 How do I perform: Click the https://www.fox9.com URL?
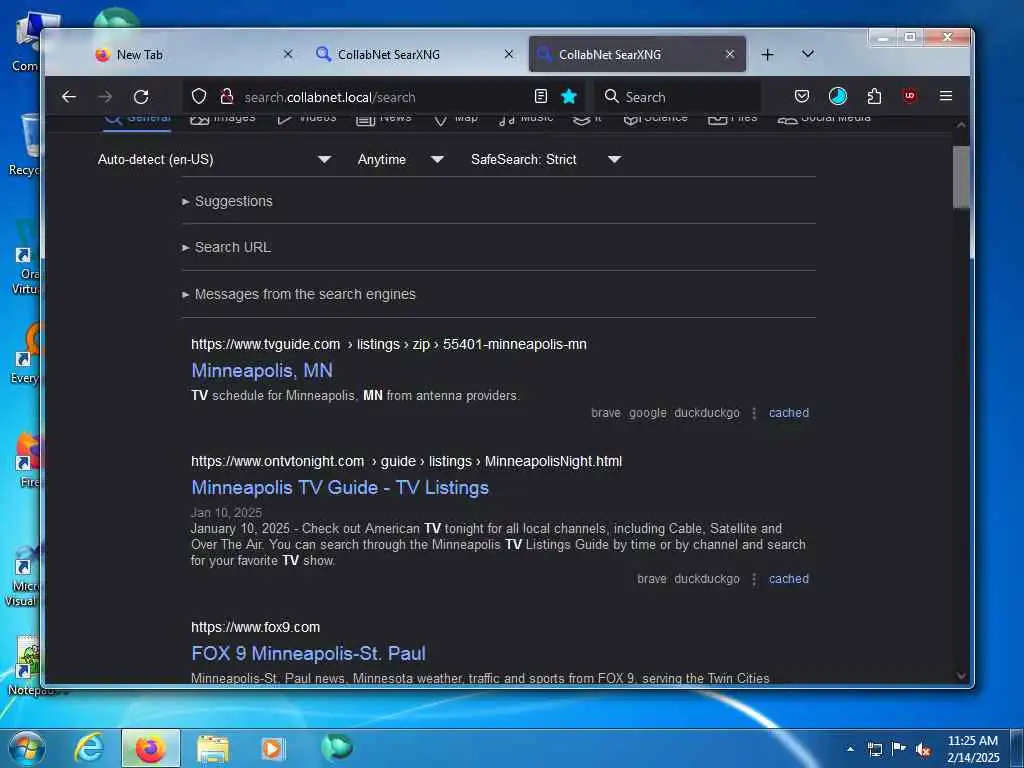pos(255,627)
